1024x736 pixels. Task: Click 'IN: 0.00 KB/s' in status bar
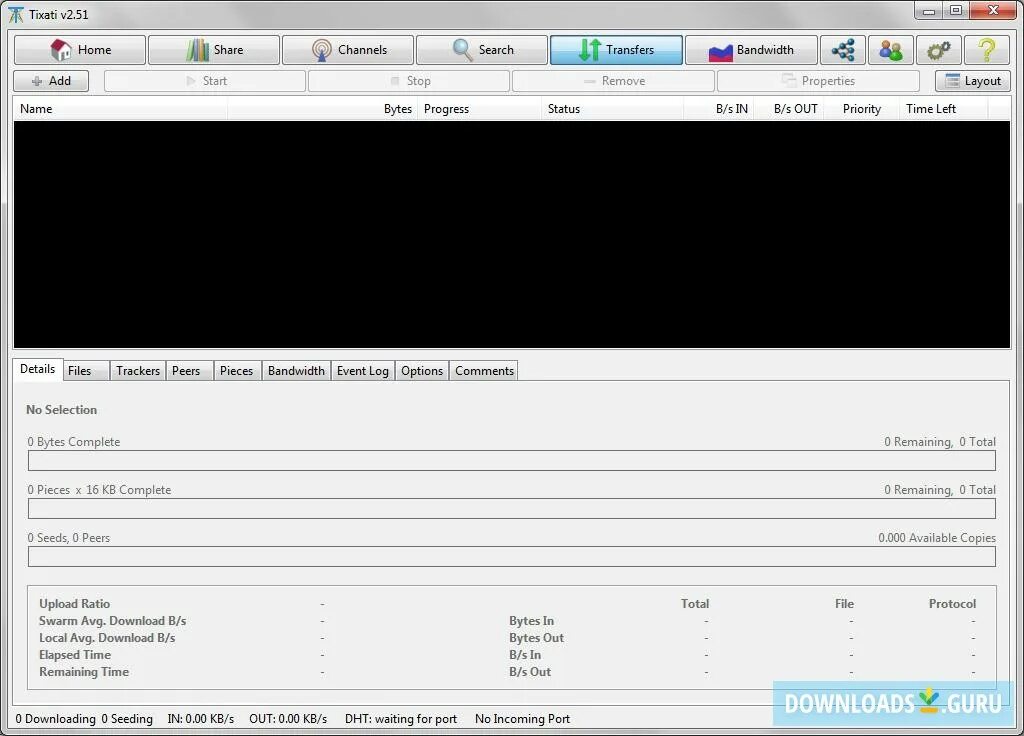201,719
